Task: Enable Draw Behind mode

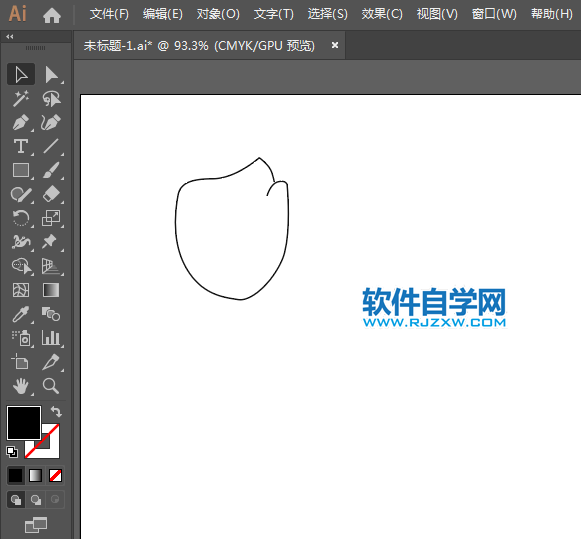Action: (x=36, y=500)
